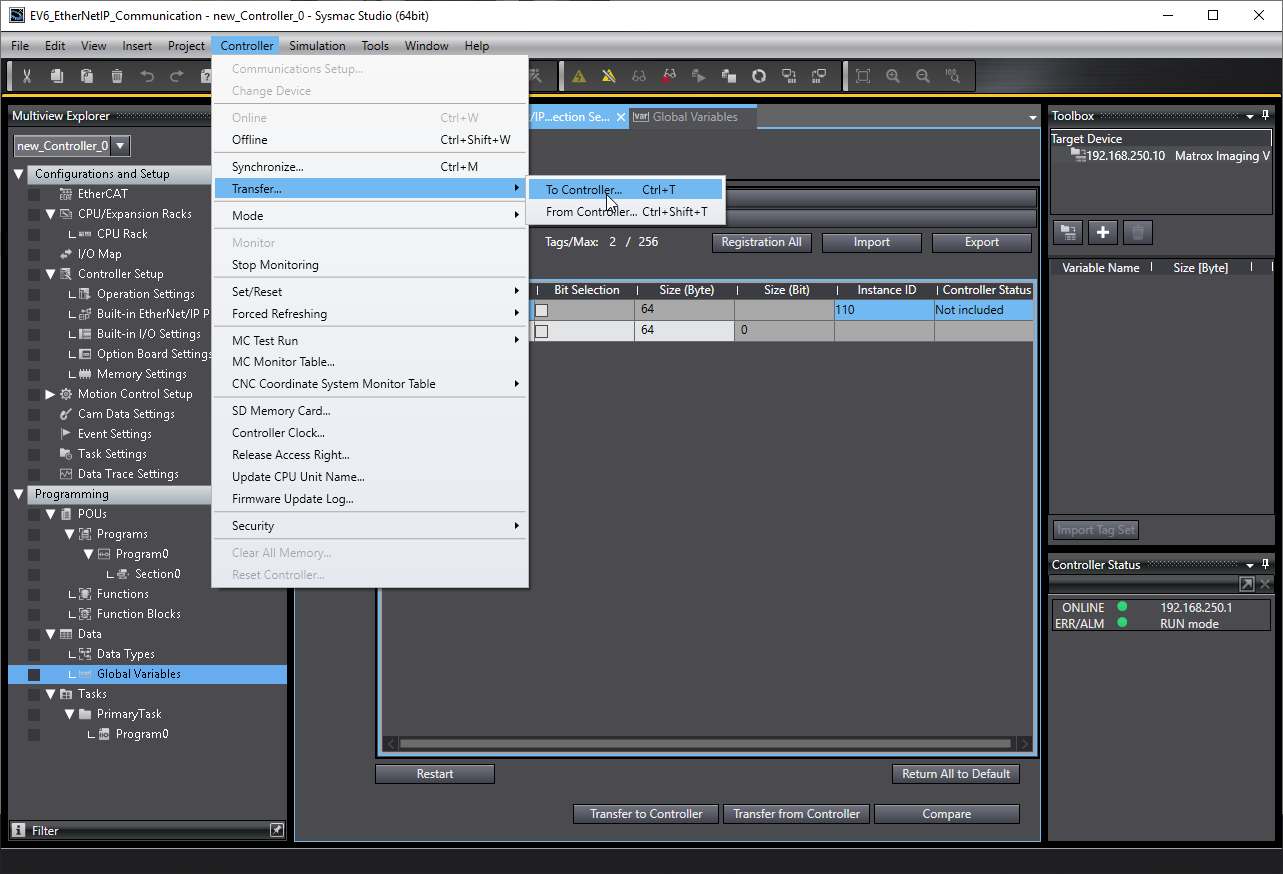This screenshot has width=1283, height=874.
Task: Click the Zoom In magnifier icon
Action: click(x=893, y=76)
